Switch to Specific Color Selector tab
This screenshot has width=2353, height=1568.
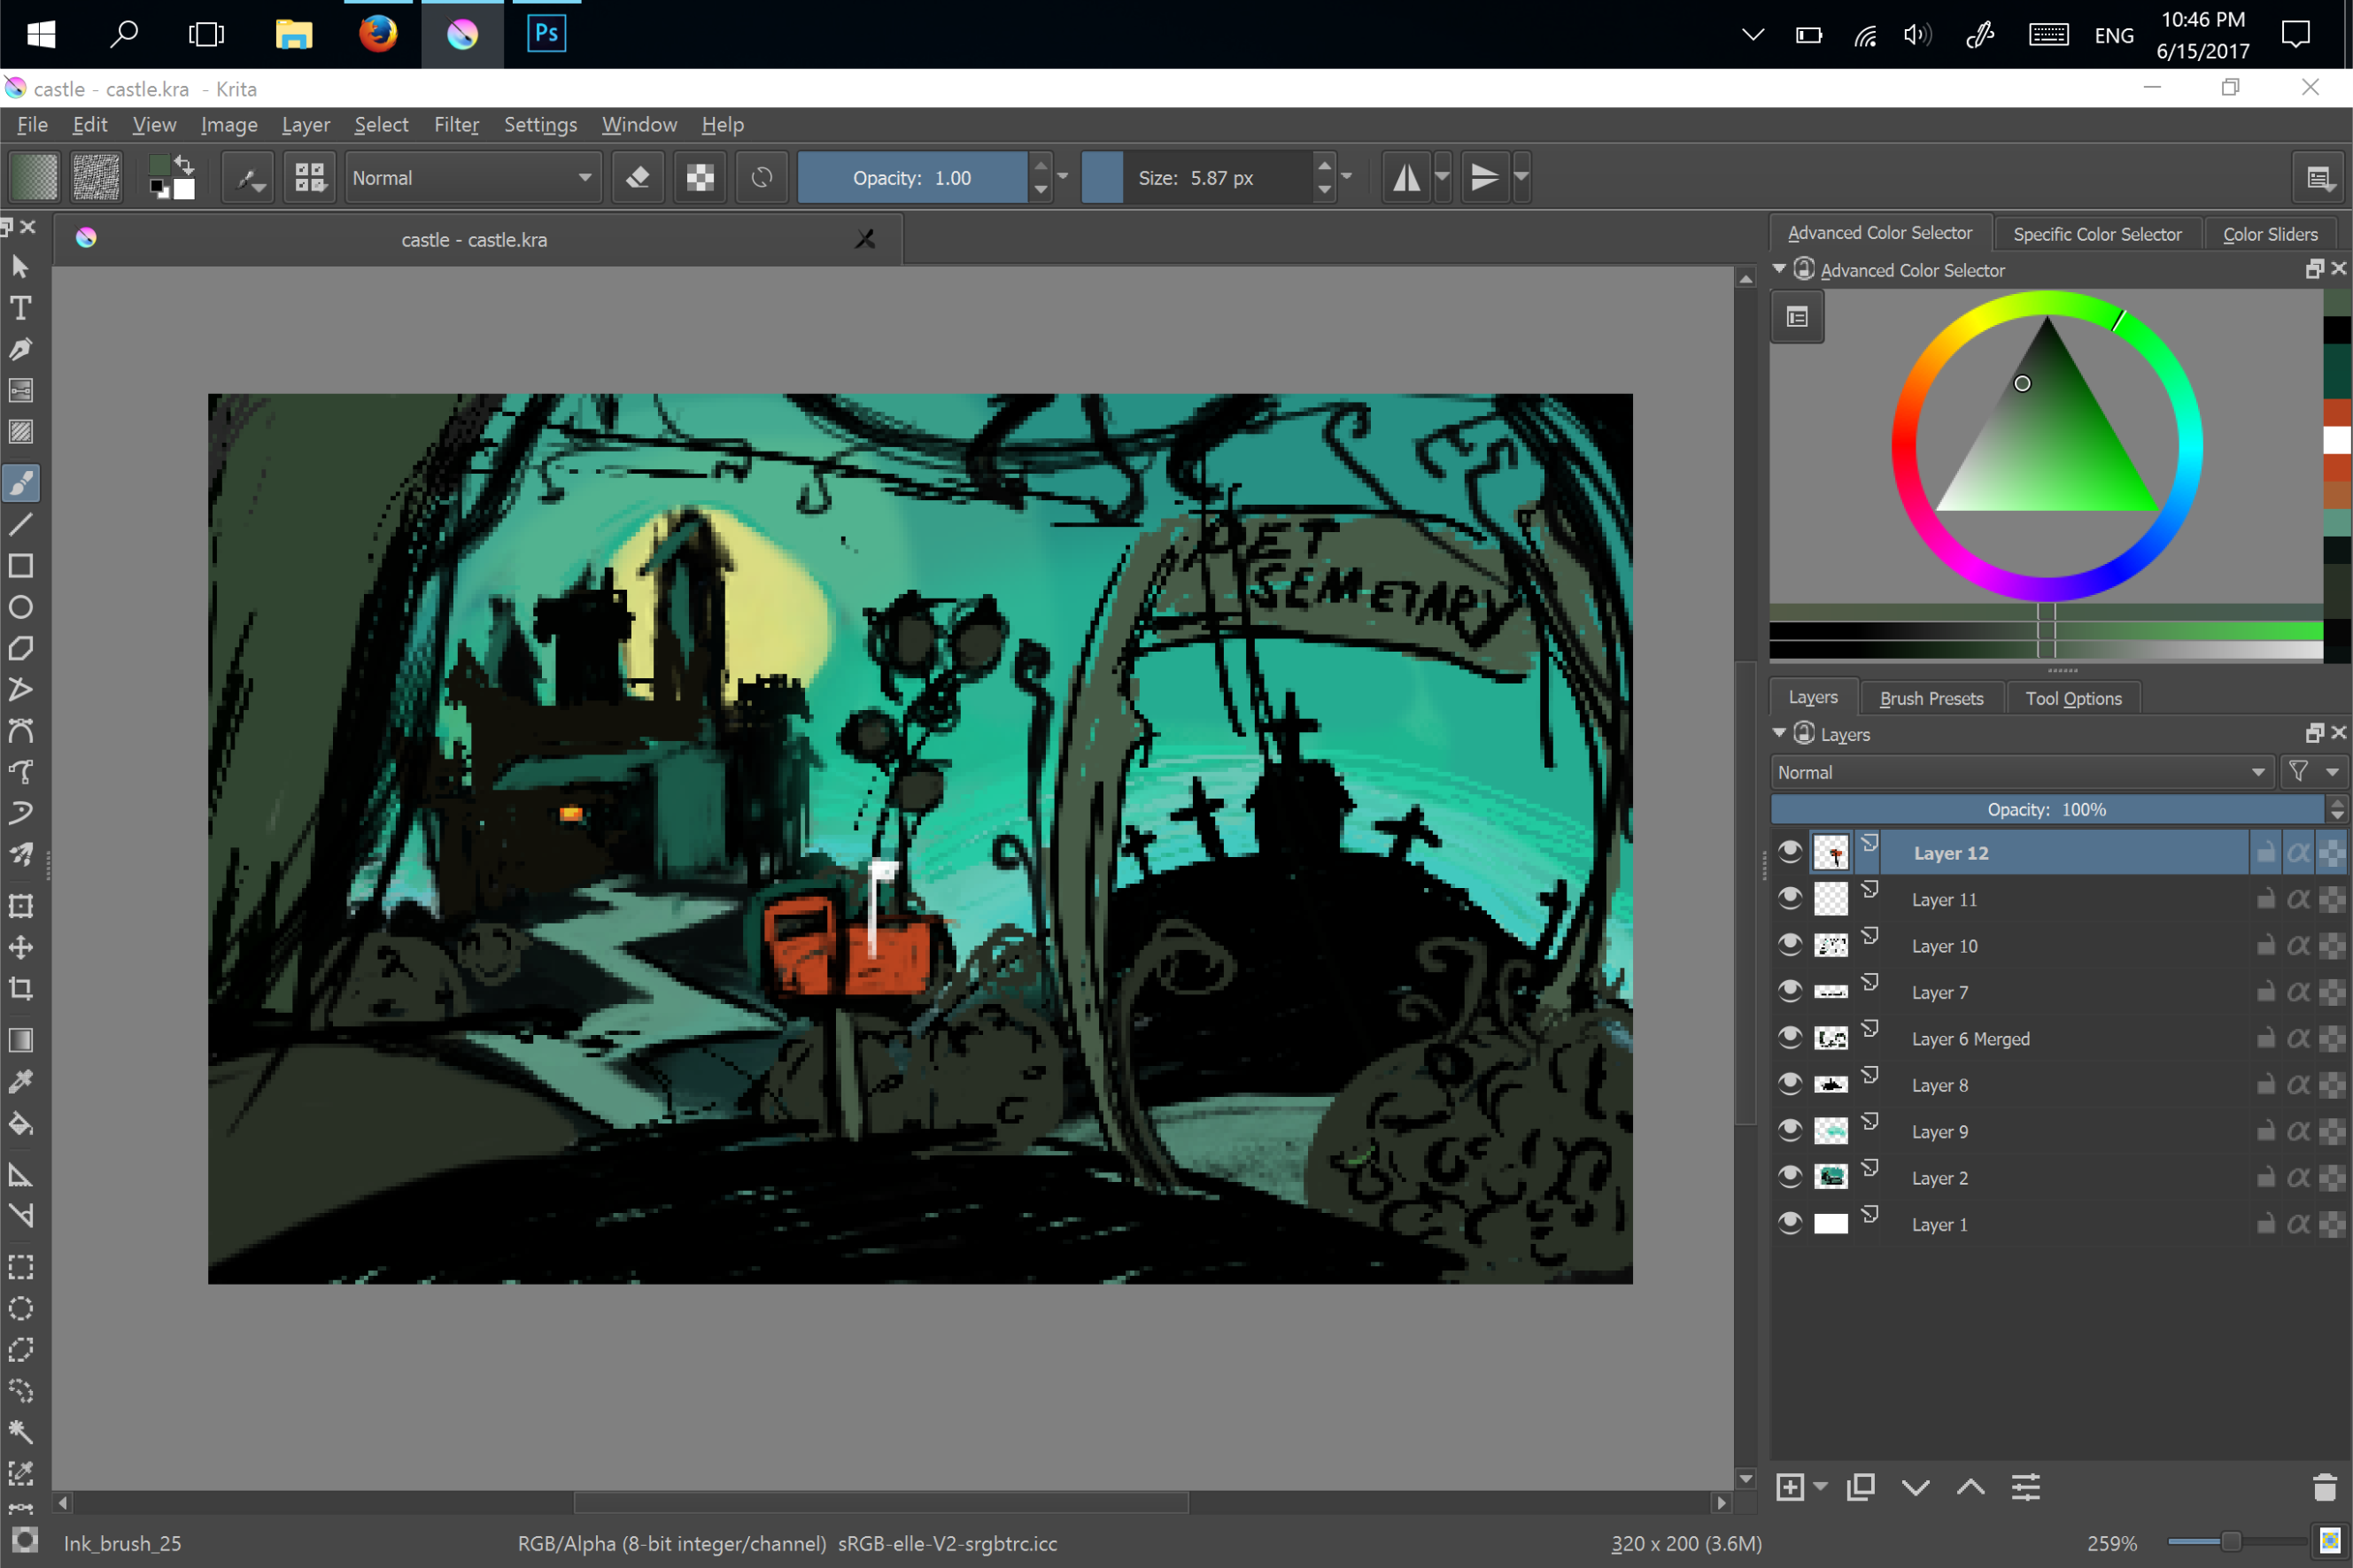coord(2097,234)
